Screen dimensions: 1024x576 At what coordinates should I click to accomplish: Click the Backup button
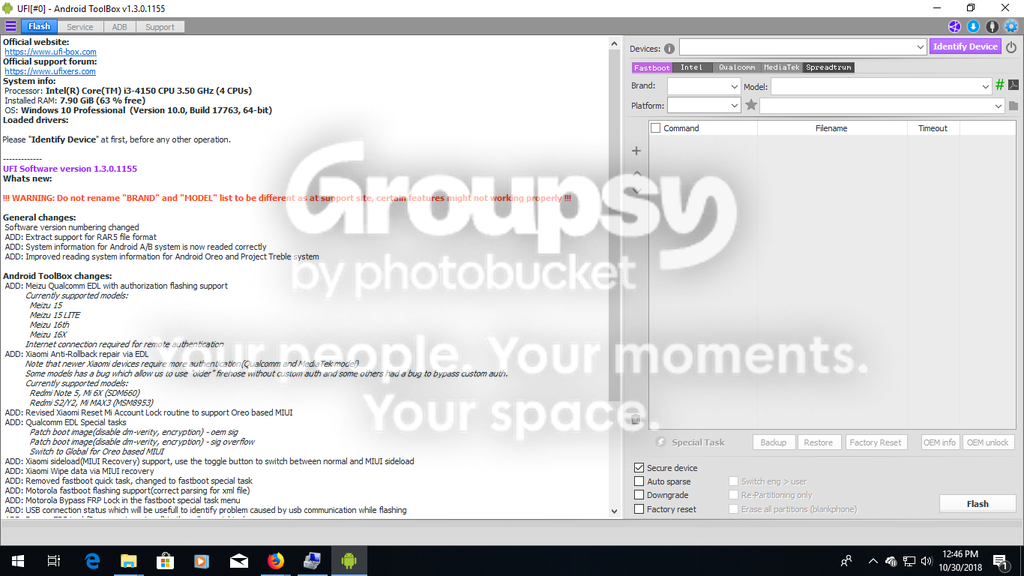(x=773, y=442)
